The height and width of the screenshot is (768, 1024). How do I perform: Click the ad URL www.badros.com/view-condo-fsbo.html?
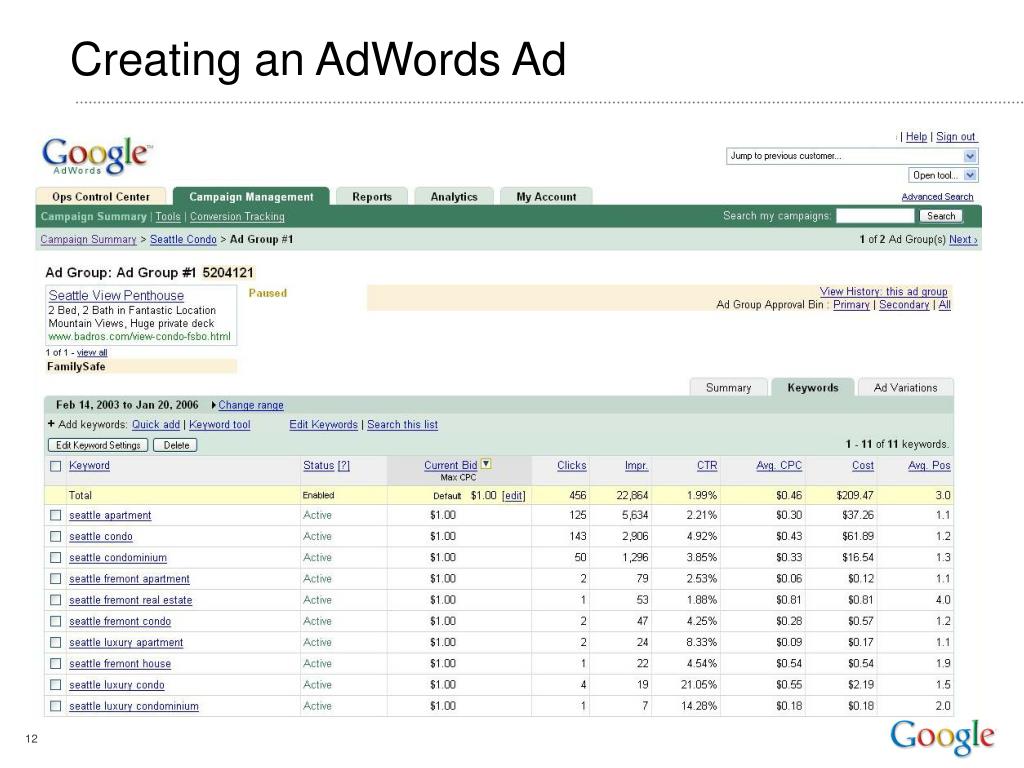pos(139,336)
